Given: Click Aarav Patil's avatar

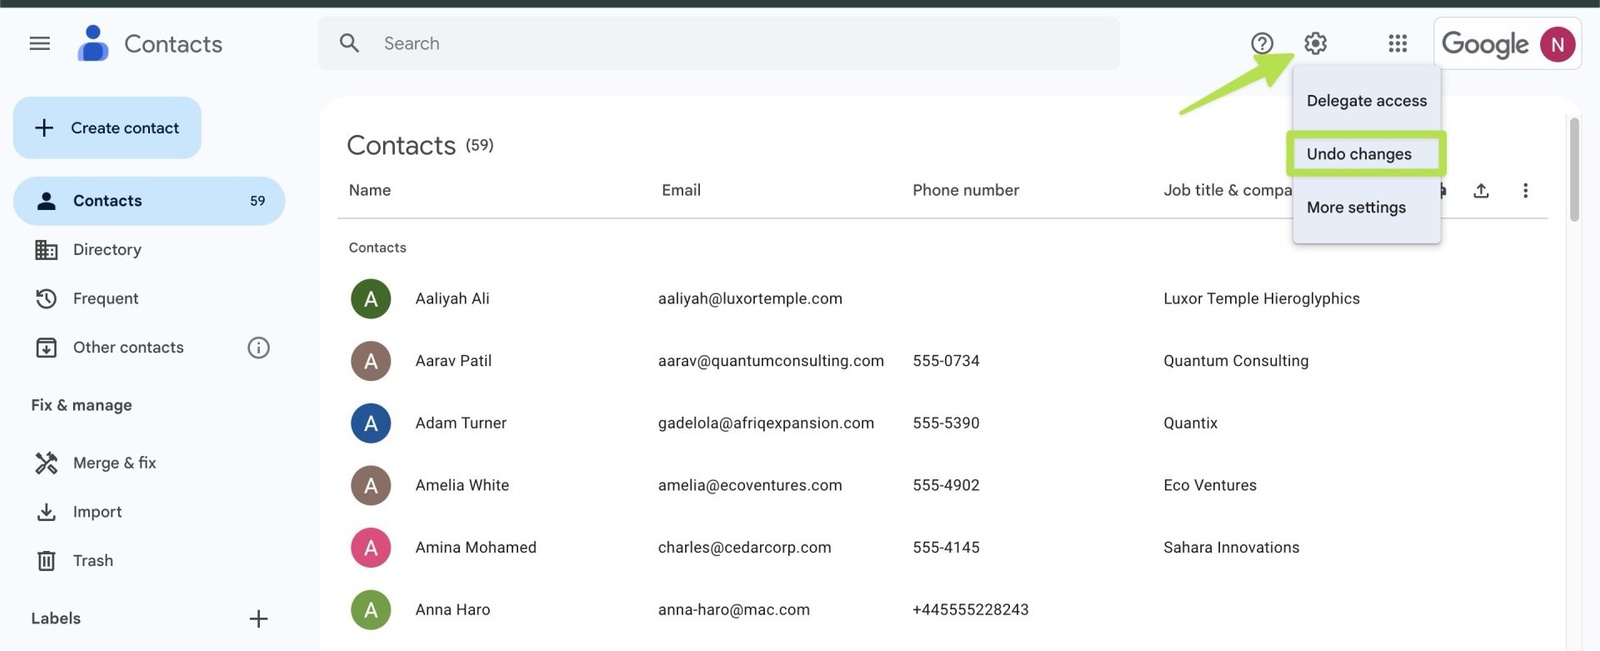Looking at the screenshot, I should coord(371,360).
